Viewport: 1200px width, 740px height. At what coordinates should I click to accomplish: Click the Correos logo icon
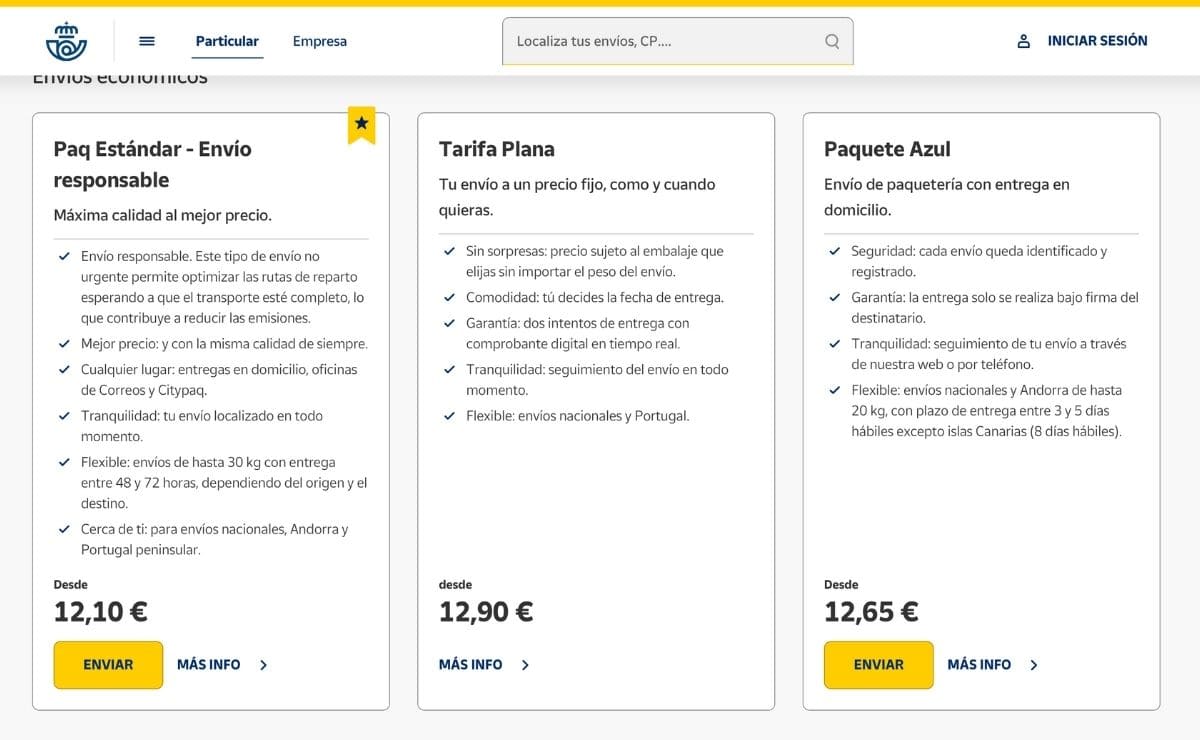[66, 41]
